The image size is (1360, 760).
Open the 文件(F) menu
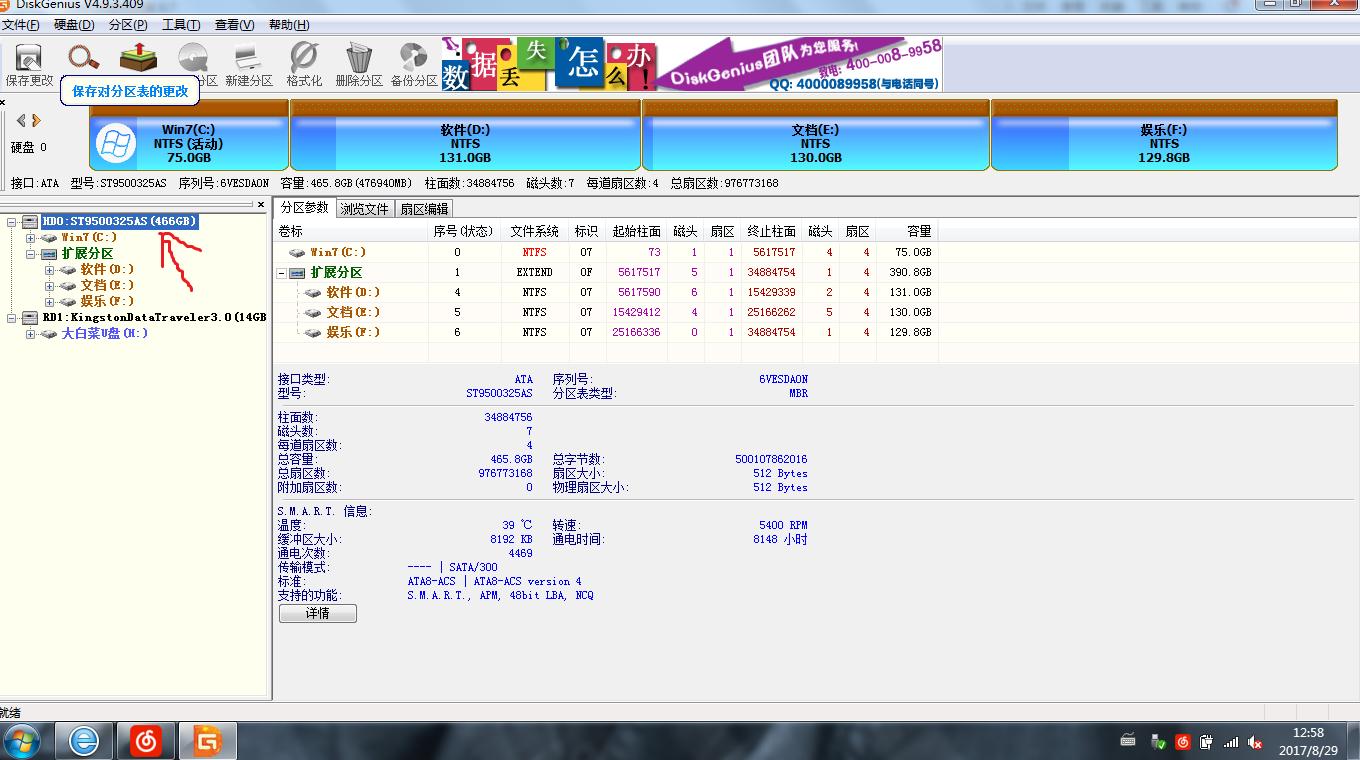click(21, 25)
